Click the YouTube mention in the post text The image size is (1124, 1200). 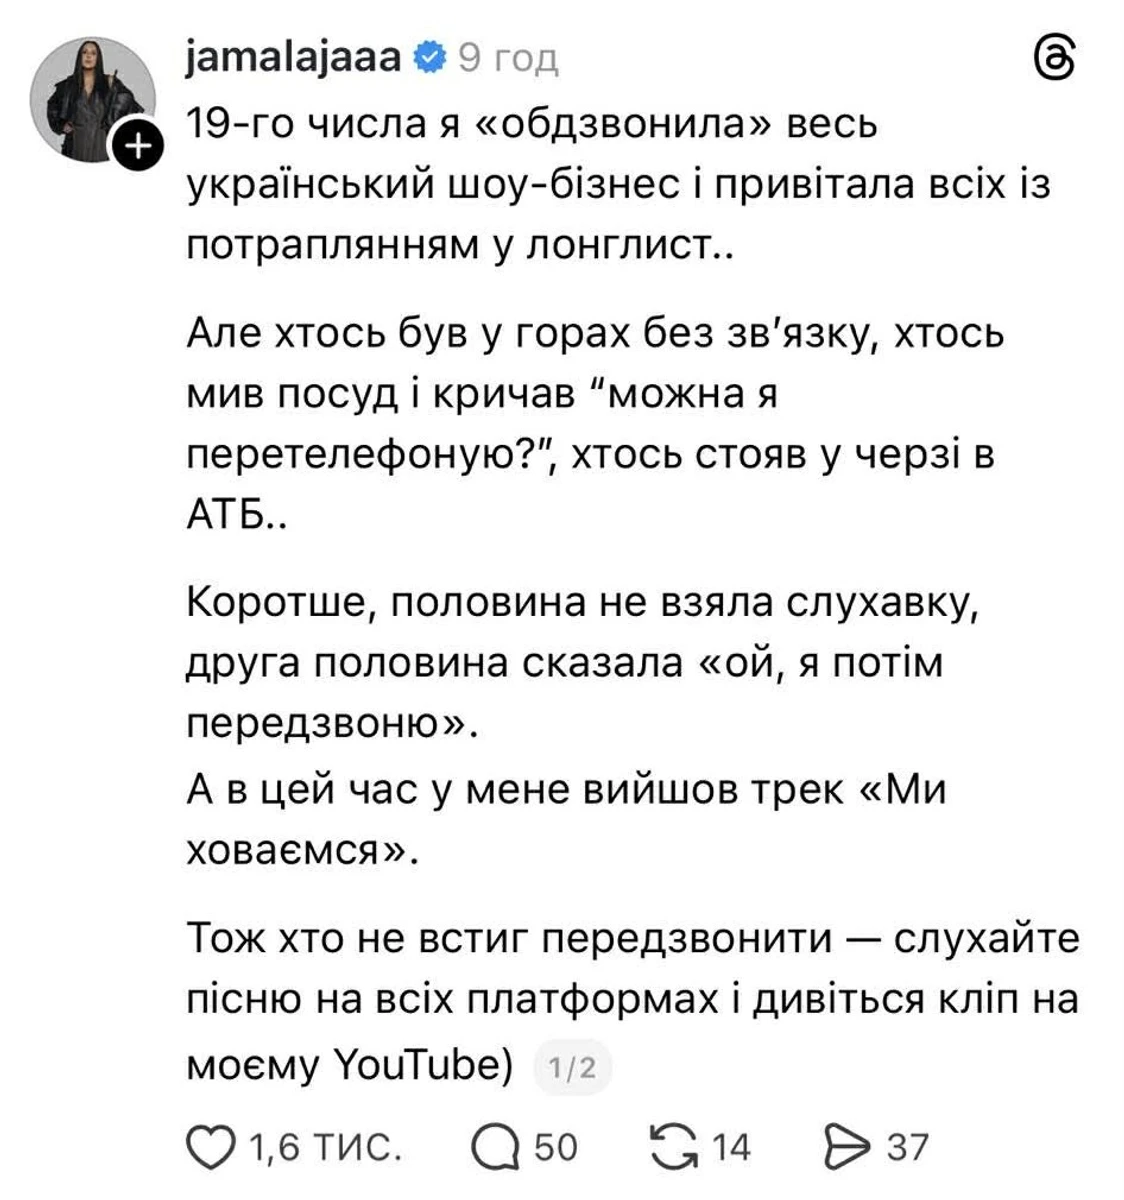[x=425, y=1063]
